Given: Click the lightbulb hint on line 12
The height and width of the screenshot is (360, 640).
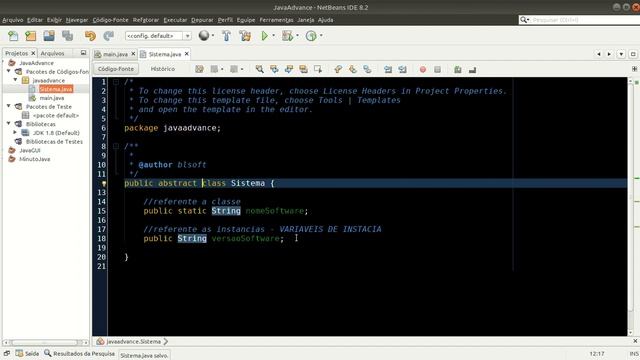Looking at the screenshot, I should 104,184.
